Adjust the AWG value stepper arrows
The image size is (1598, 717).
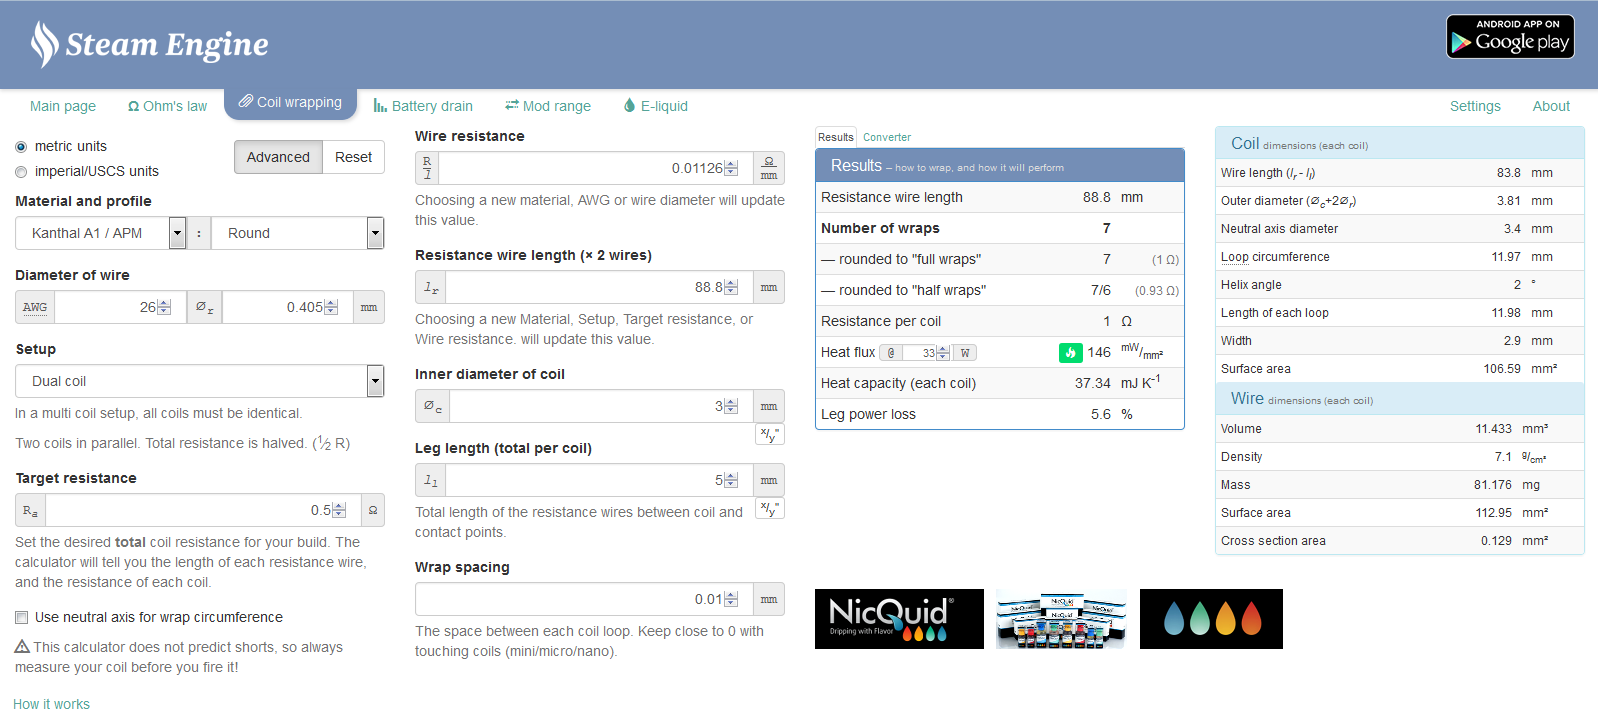[165, 307]
